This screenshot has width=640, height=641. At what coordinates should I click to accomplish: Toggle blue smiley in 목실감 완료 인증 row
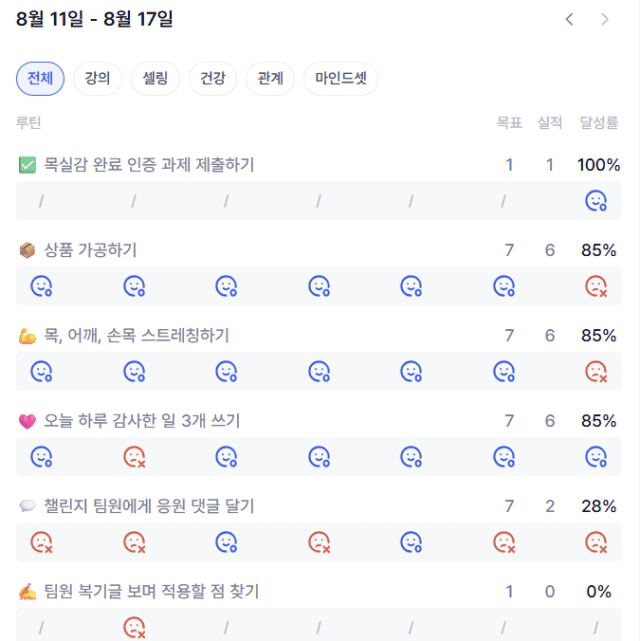coord(596,201)
